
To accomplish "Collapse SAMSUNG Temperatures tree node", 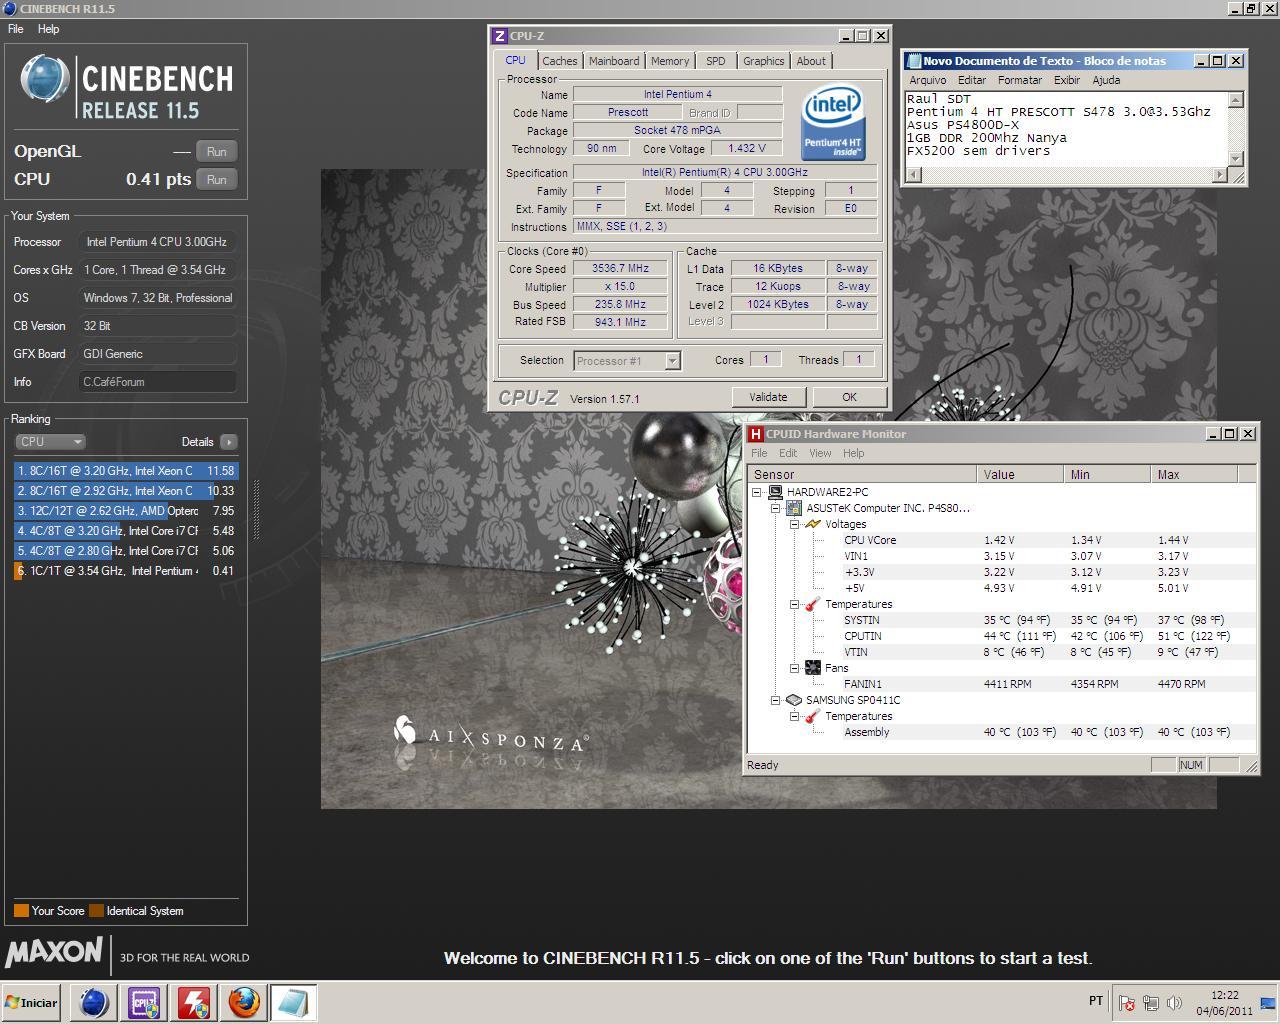I will click(x=795, y=716).
